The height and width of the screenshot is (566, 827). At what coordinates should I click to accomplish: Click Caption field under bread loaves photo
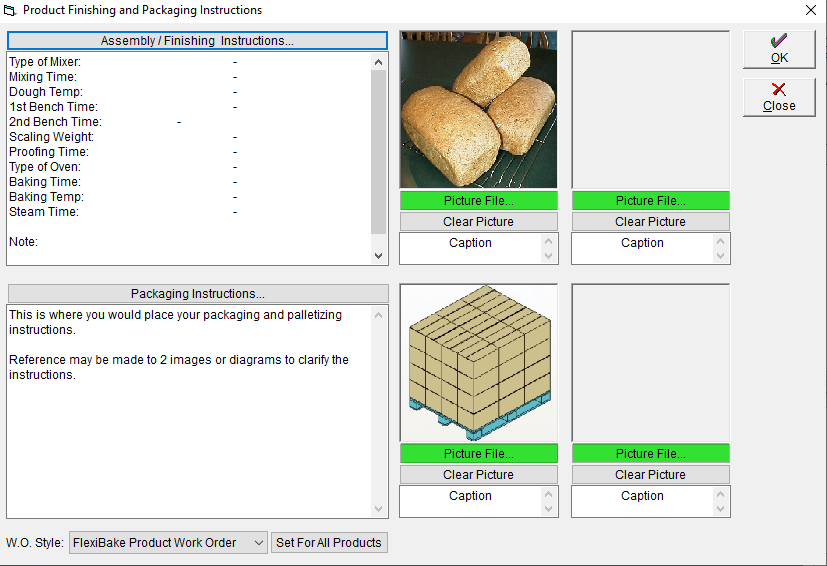[x=470, y=248]
